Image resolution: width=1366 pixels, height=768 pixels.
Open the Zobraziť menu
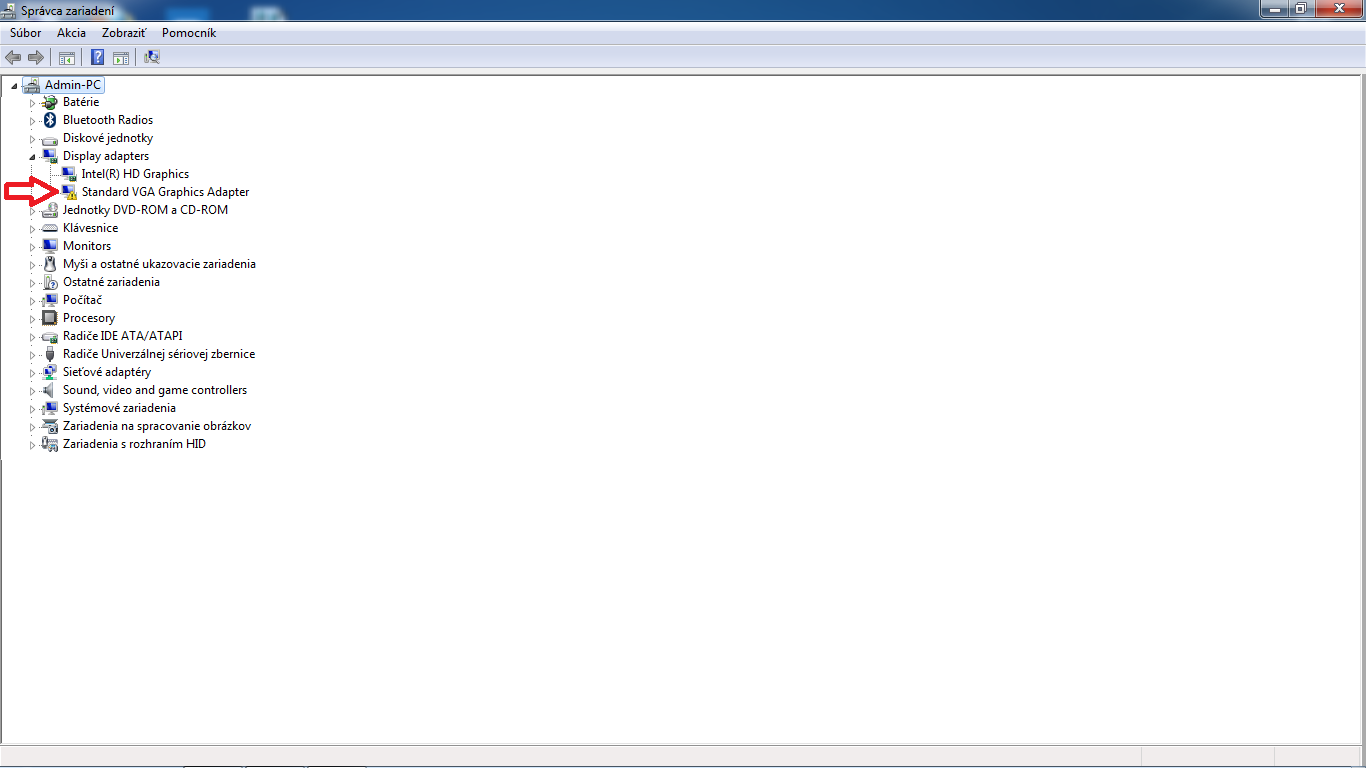[124, 33]
